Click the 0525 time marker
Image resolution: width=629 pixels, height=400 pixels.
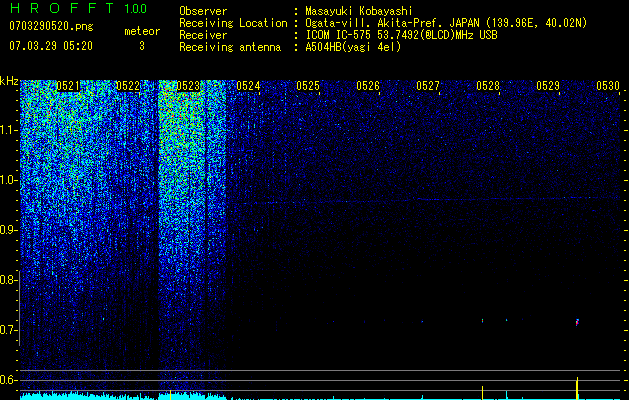[308, 86]
